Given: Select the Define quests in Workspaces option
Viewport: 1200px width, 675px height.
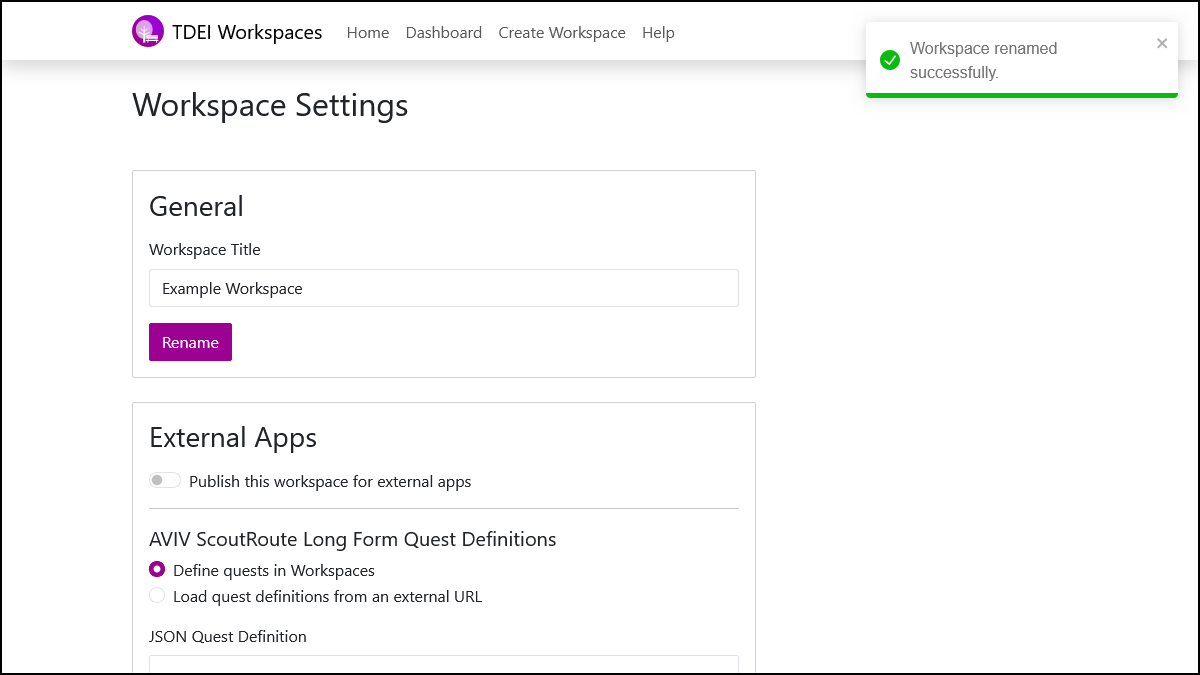Looking at the screenshot, I should click(x=157, y=569).
